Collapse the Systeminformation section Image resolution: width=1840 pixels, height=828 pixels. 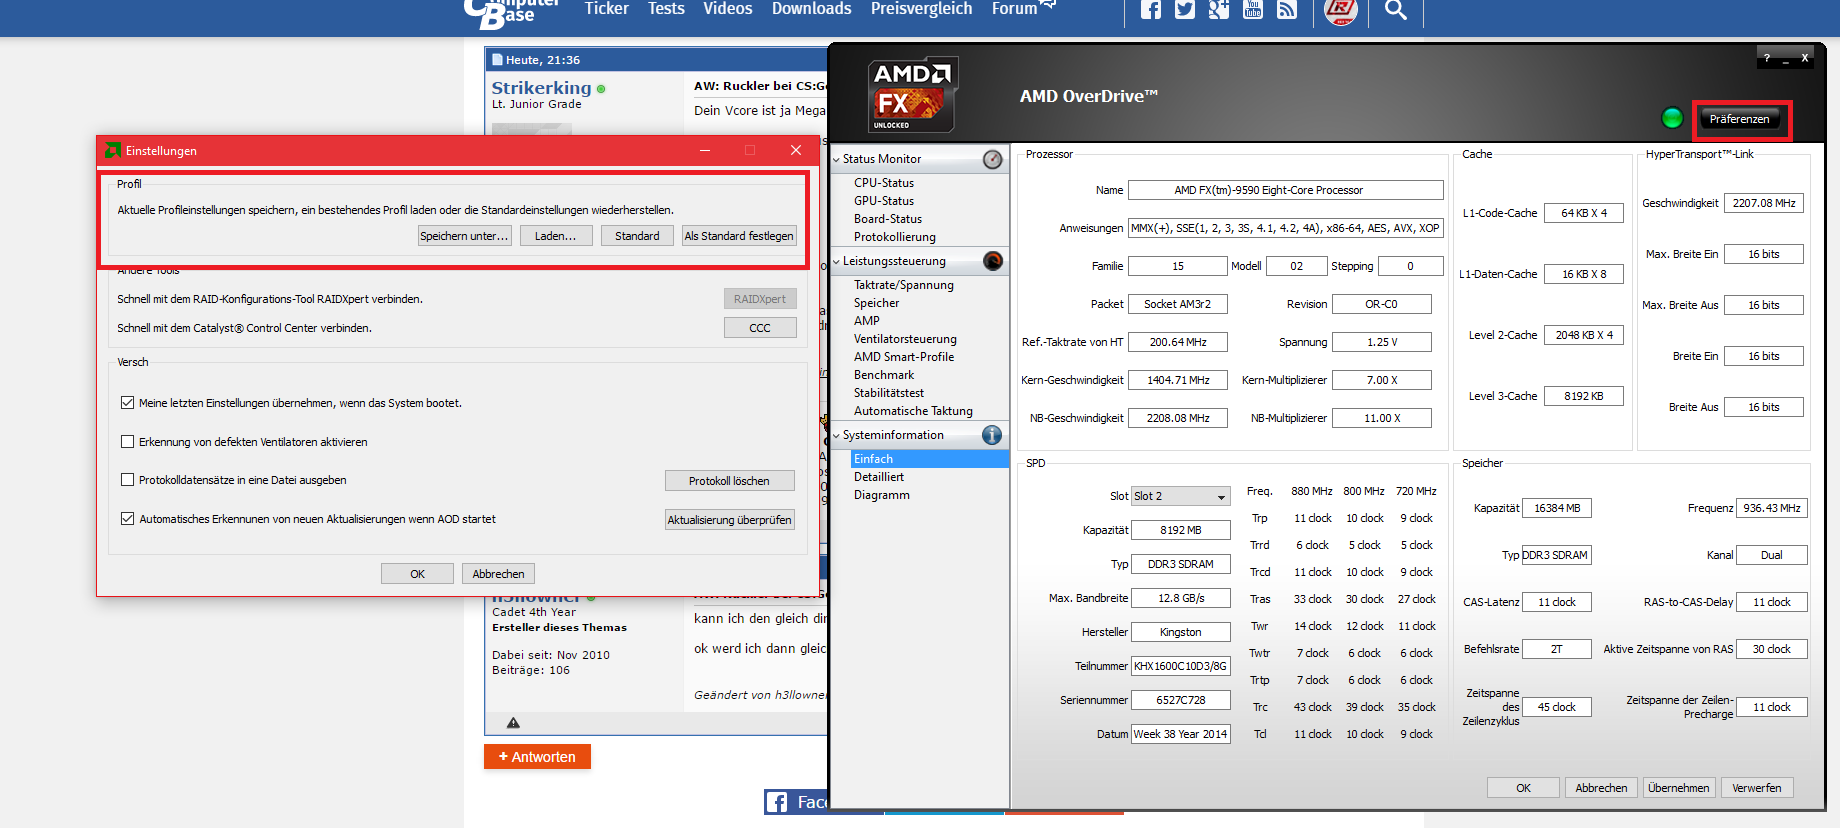pyautogui.click(x=837, y=436)
